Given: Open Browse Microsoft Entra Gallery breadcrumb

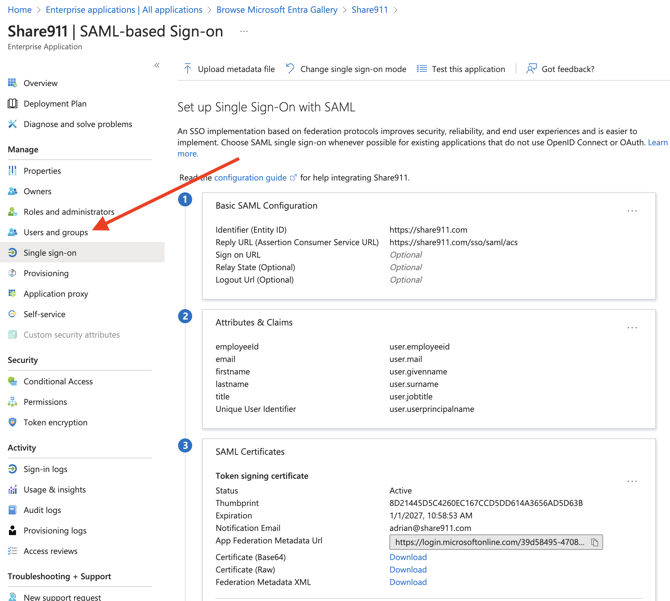Looking at the screenshot, I should click(x=276, y=9).
